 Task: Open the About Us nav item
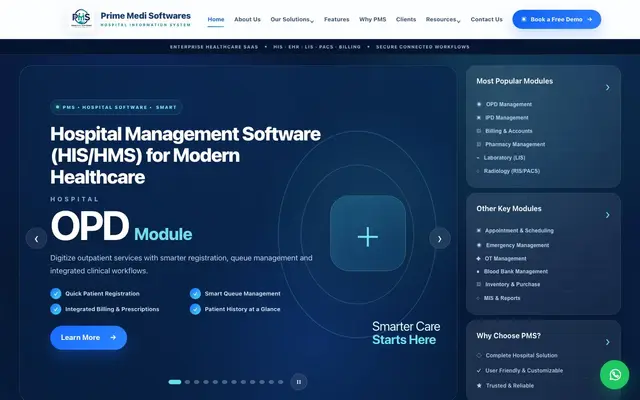pos(247,20)
